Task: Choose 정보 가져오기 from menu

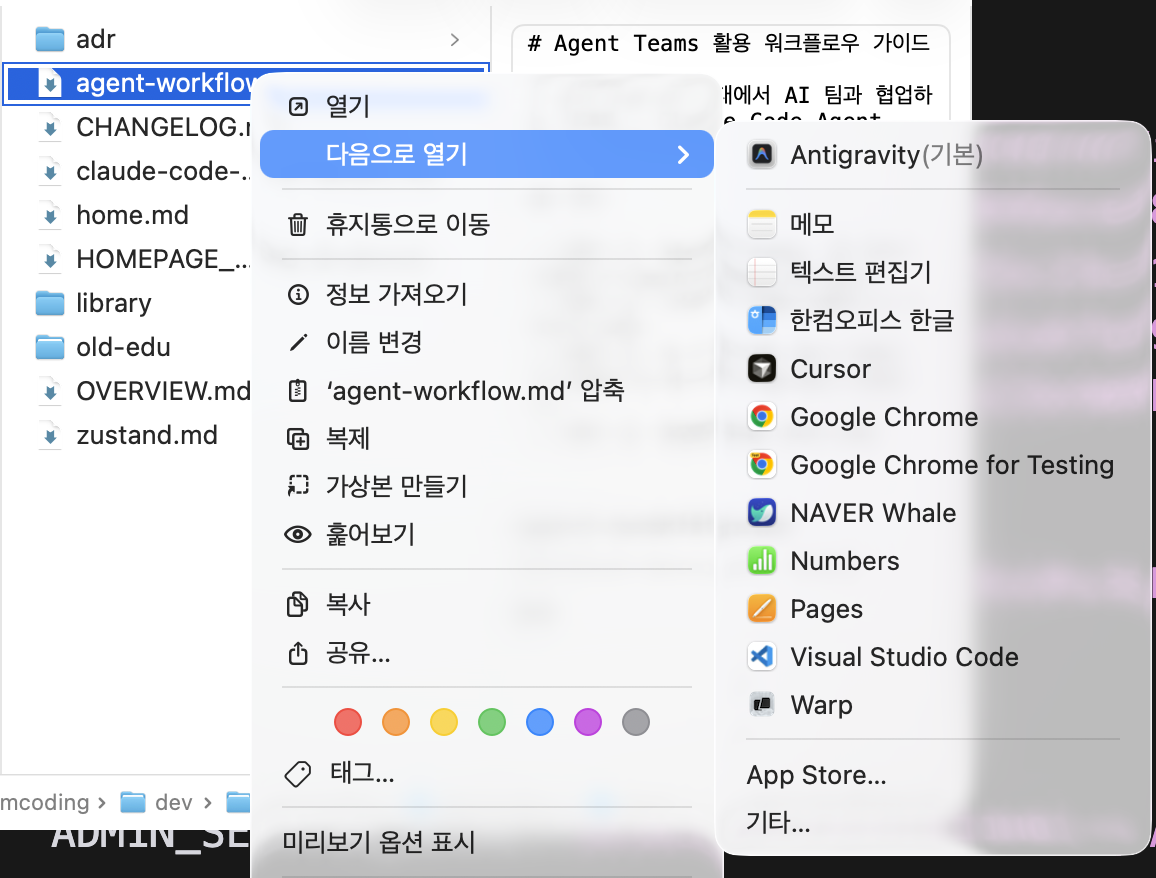Action: click(x=487, y=295)
